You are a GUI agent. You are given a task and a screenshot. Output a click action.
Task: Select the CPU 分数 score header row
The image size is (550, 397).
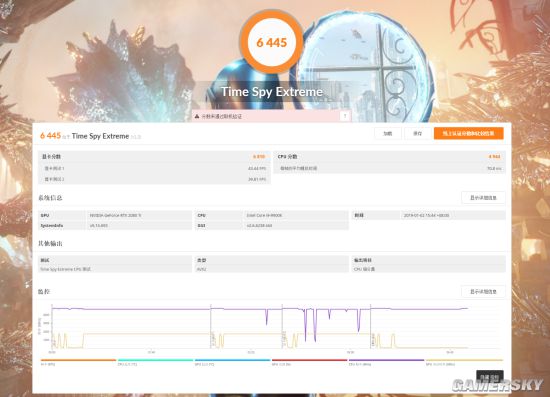click(389, 156)
